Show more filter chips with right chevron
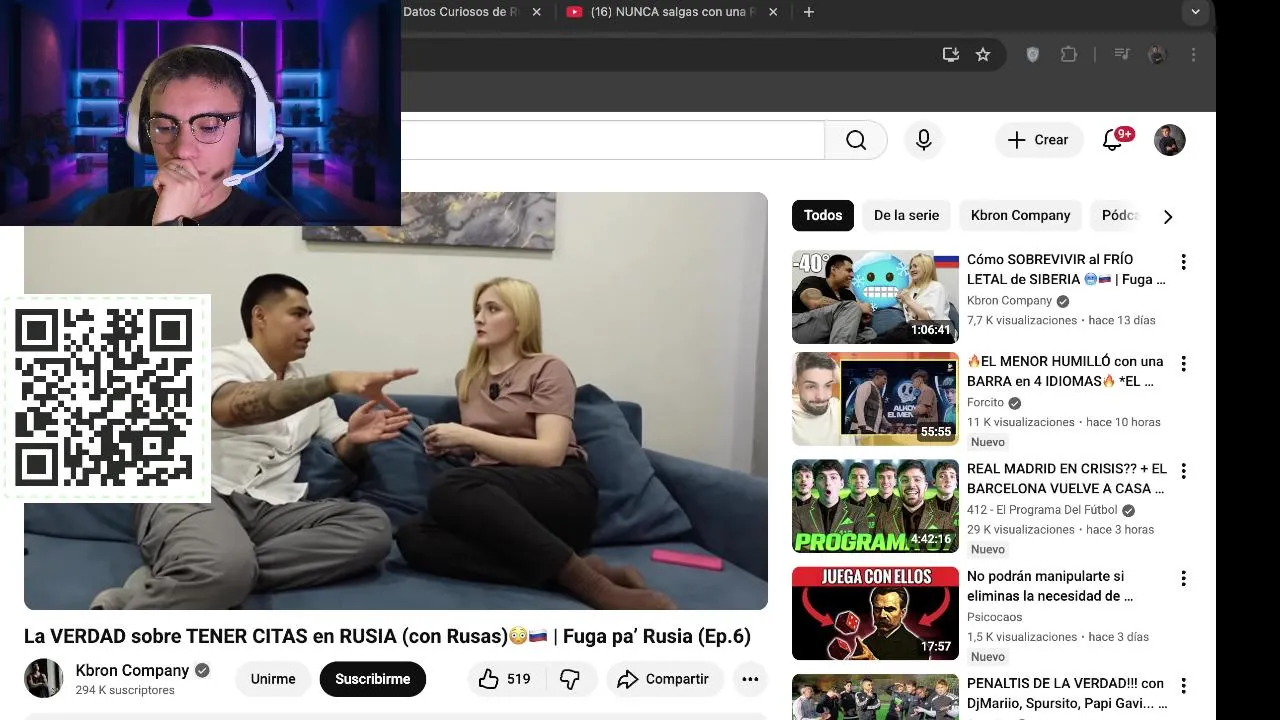The width and height of the screenshot is (1280, 720). click(1168, 216)
